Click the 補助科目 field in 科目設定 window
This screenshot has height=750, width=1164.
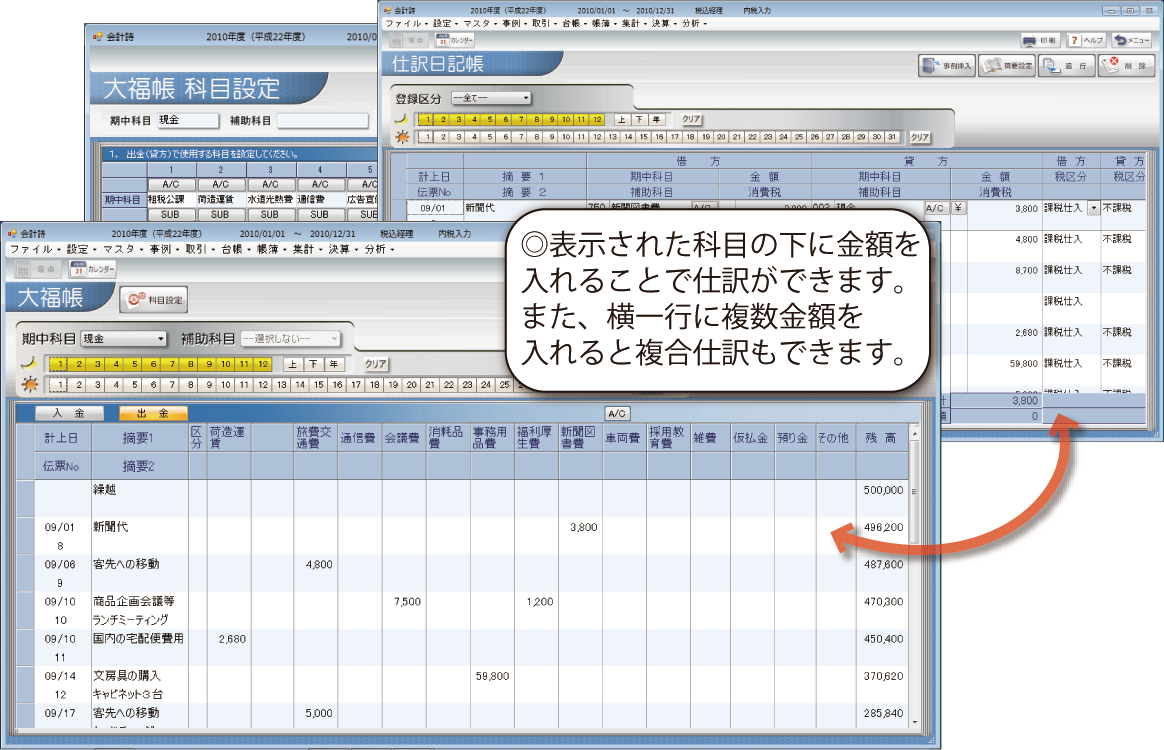(323, 120)
